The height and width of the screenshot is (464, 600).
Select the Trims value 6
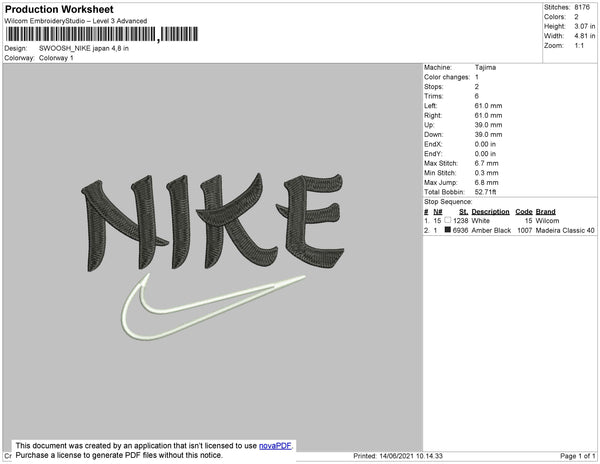point(476,96)
